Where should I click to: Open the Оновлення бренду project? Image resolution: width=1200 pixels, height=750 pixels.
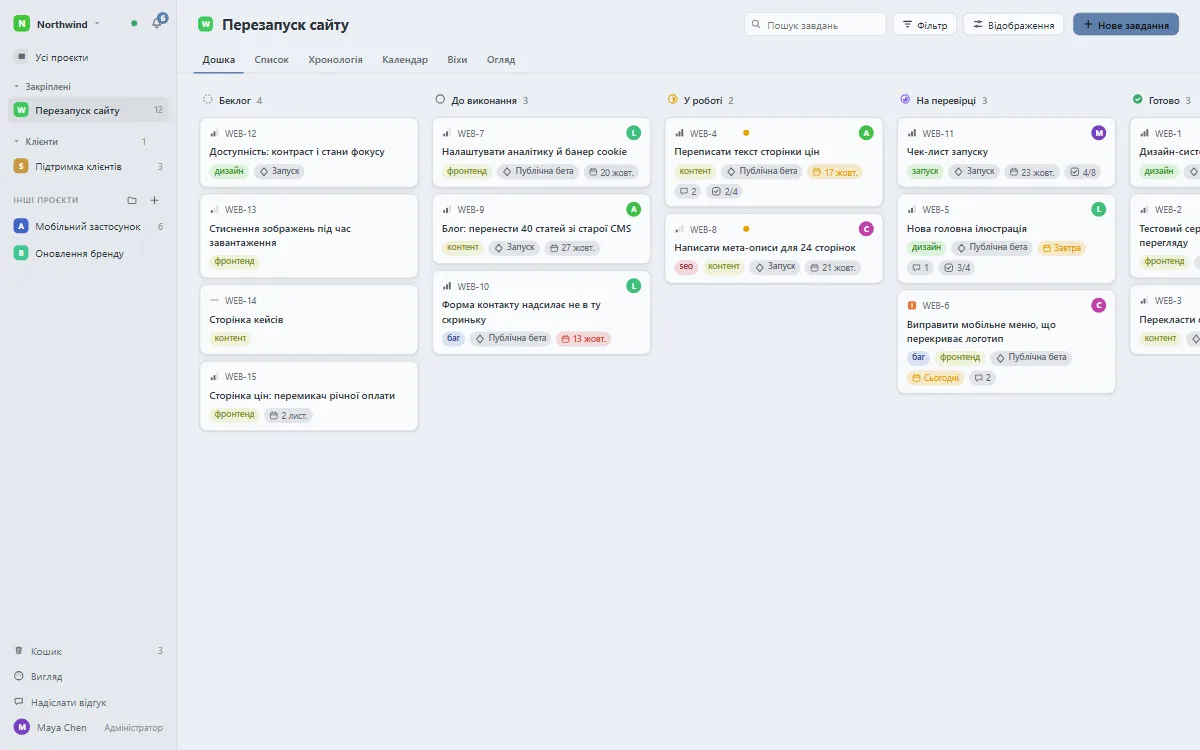pyautogui.click(x=89, y=254)
